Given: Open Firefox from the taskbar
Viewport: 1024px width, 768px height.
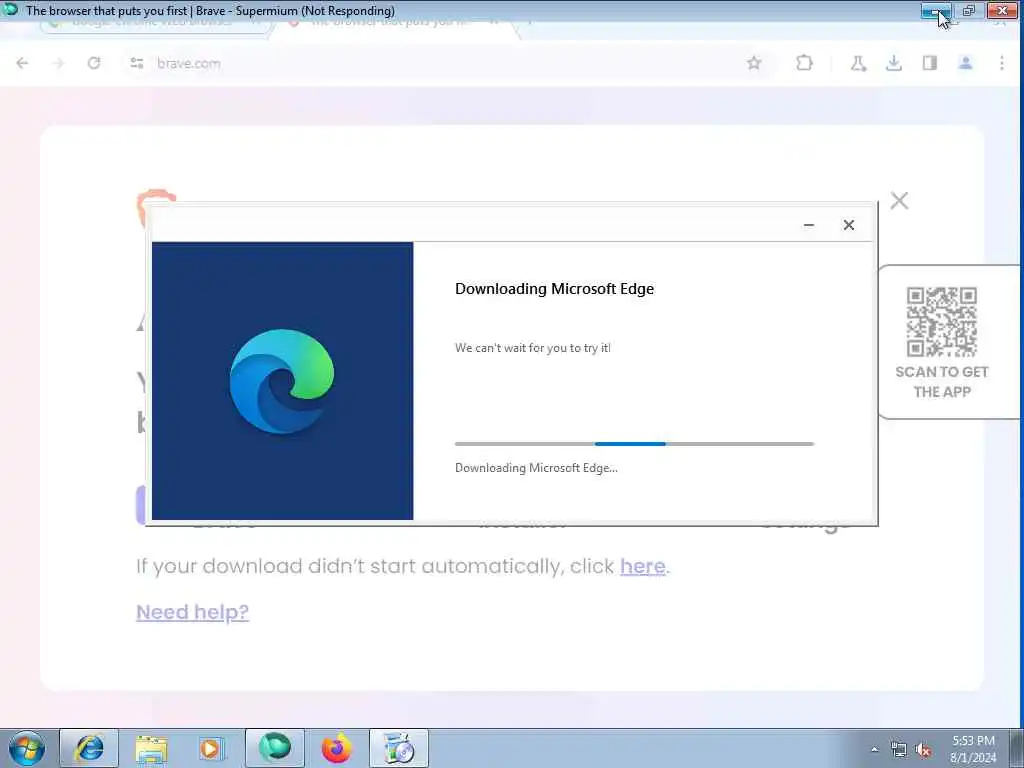Looking at the screenshot, I should coord(336,748).
